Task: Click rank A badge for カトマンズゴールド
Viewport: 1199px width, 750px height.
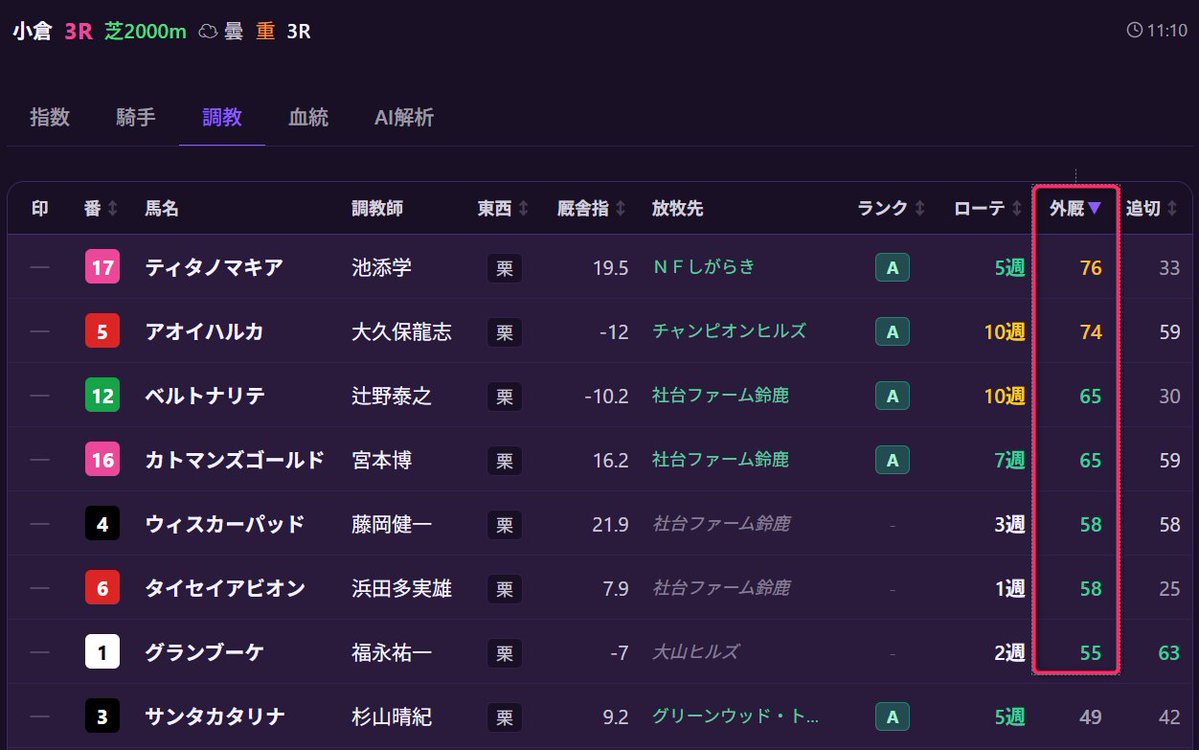Action: 892,460
